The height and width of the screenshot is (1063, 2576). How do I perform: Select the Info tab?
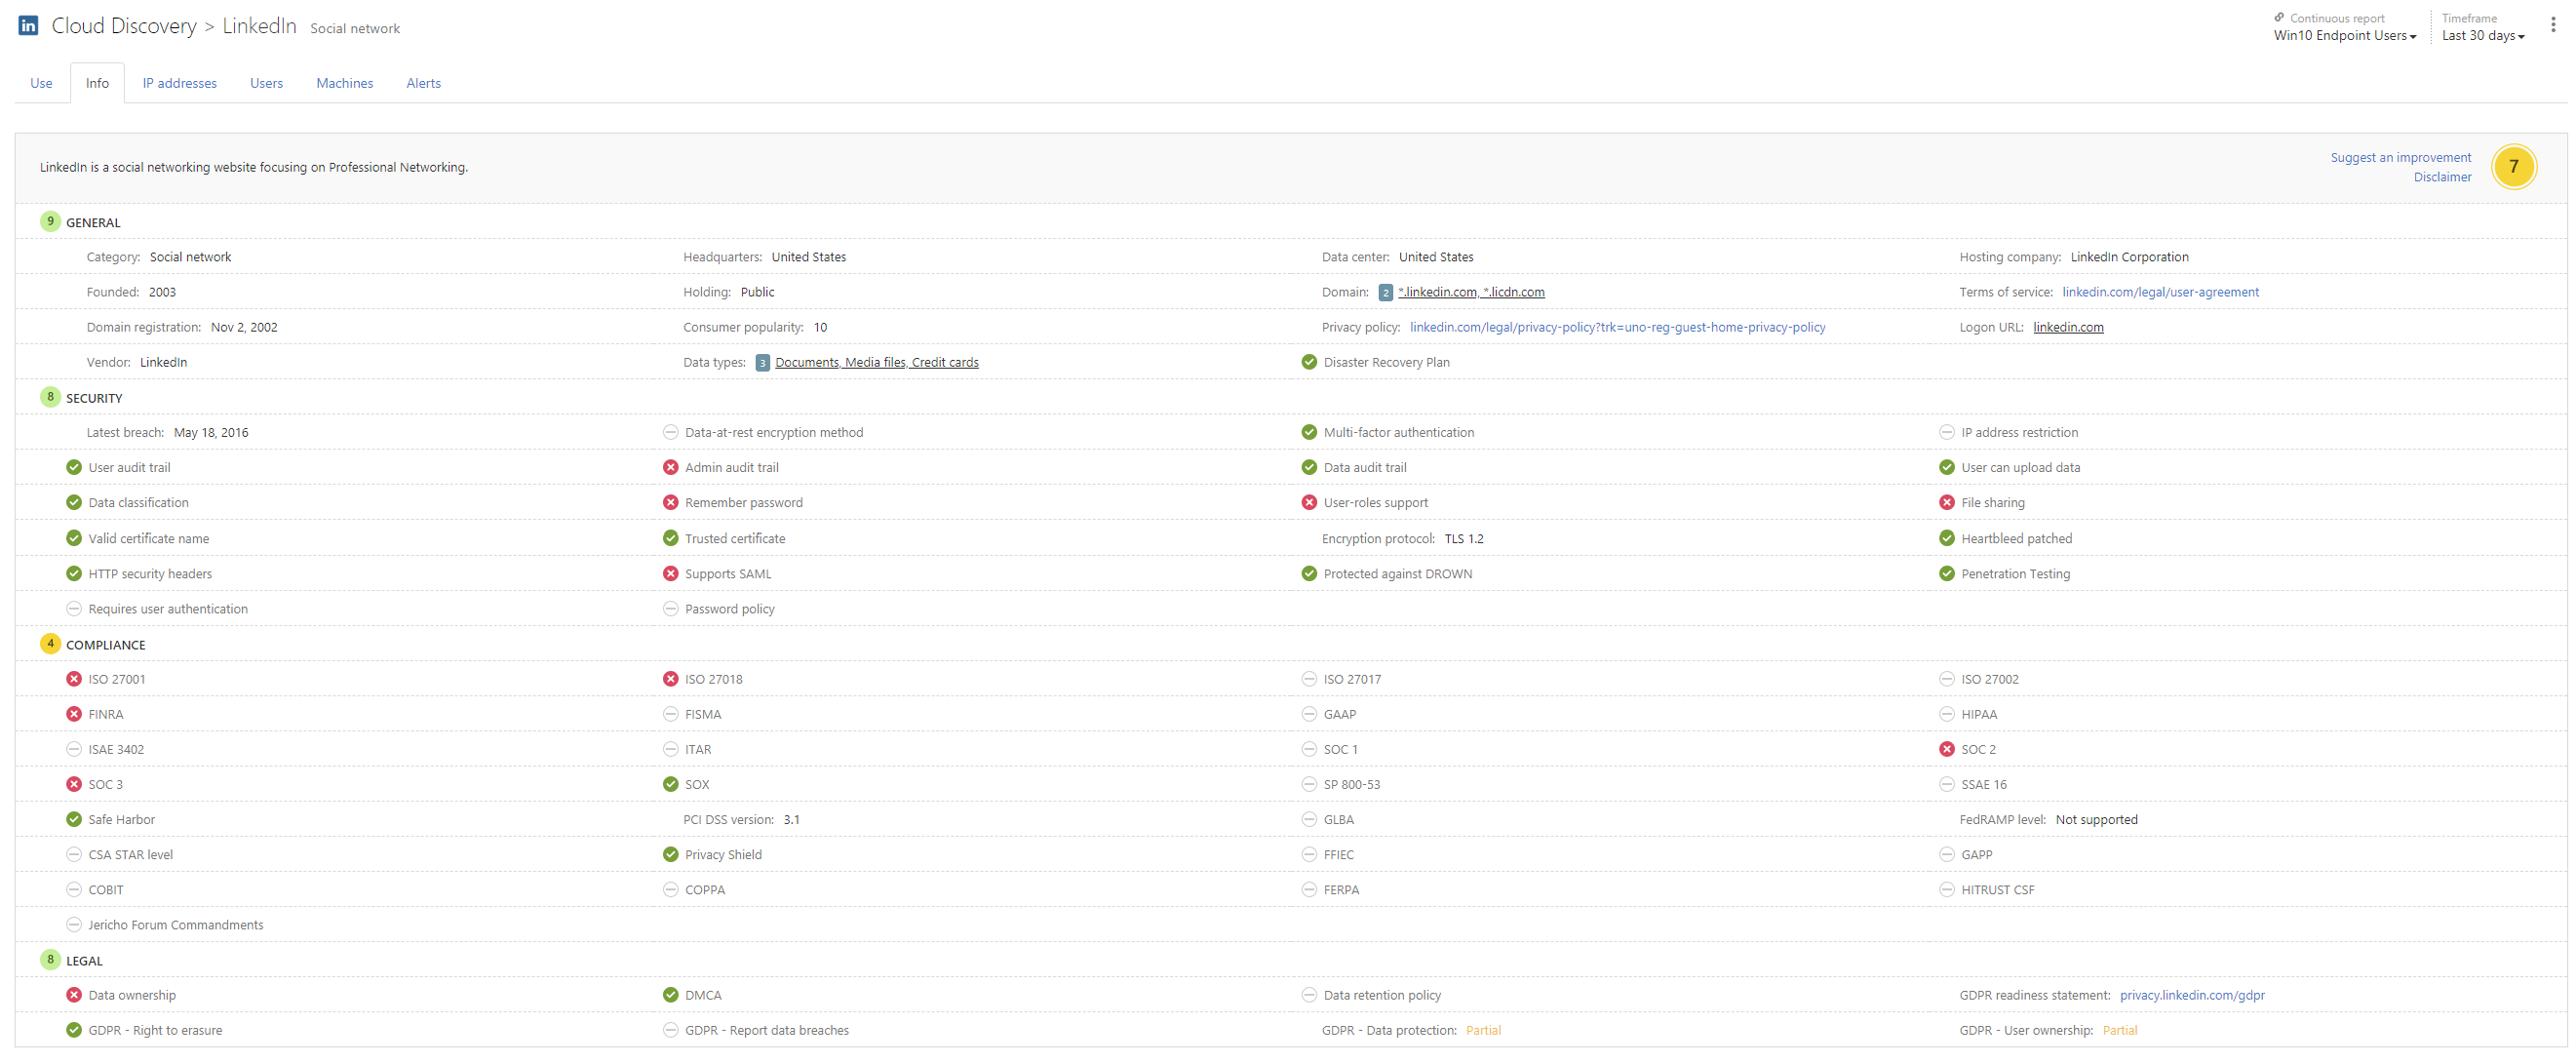pyautogui.click(x=97, y=83)
